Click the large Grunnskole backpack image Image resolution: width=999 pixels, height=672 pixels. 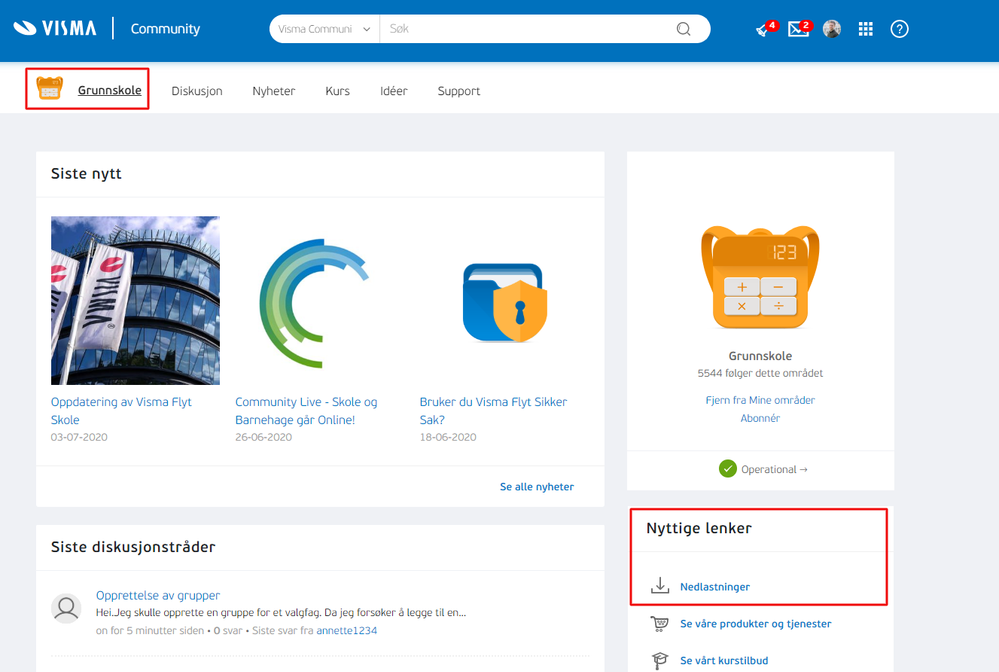coord(760,277)
